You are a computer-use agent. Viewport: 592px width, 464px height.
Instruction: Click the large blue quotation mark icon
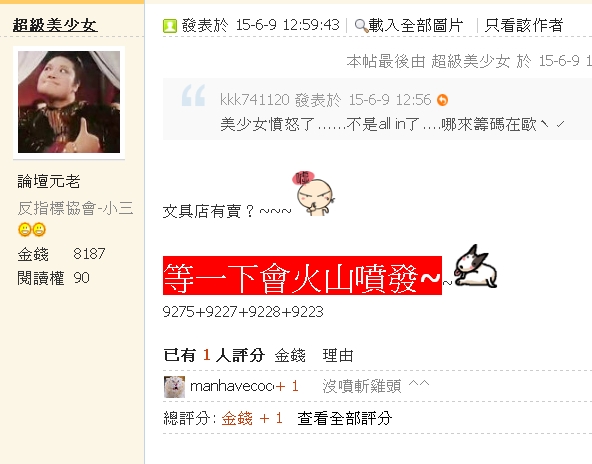point(193,95)
